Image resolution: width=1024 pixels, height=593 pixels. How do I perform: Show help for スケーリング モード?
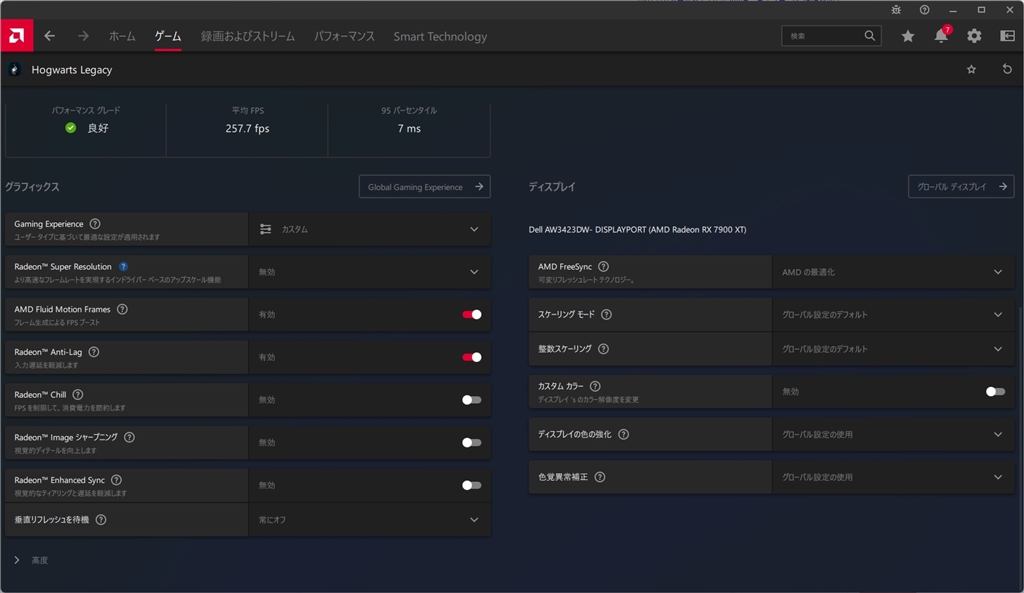point(606,314)
